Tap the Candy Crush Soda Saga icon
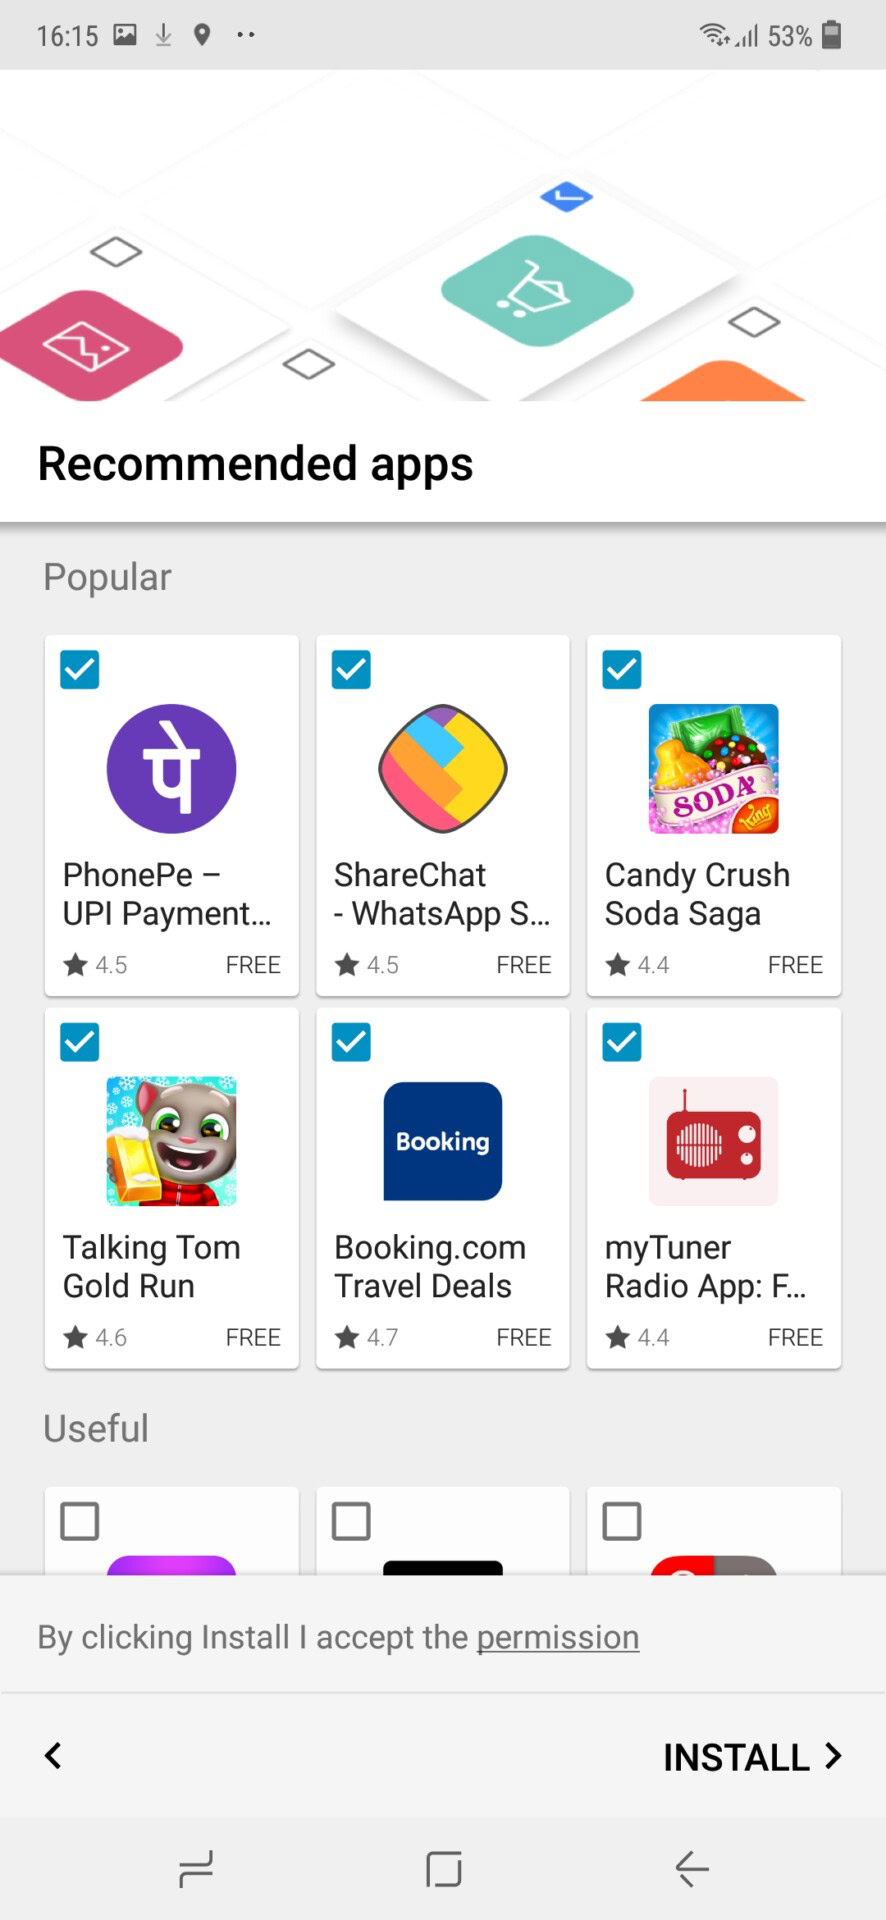Image resolution: width=886 pixels, height=1920 pixels. pyautogui.click(x=713, y=769)
